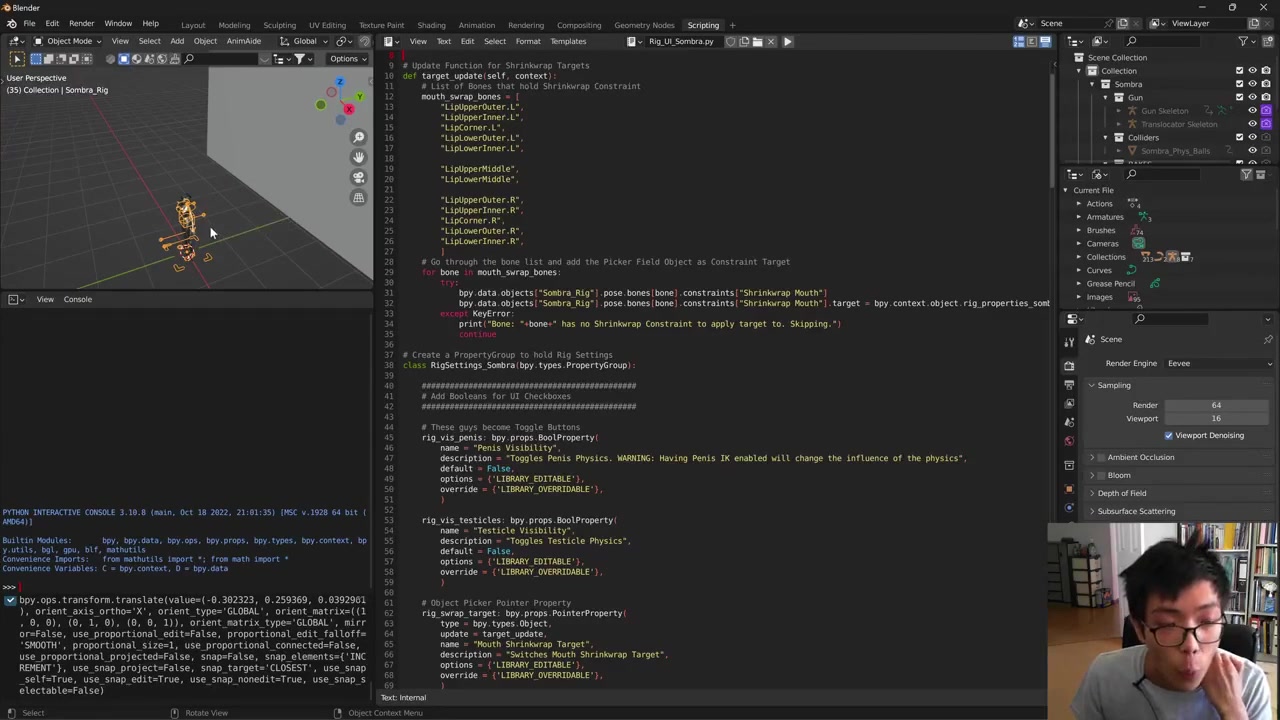The height and width of the screenshot is (720, 1280).
Task: Switch to perspective/orthographic grid icon
Action: [x=359, y=198]
